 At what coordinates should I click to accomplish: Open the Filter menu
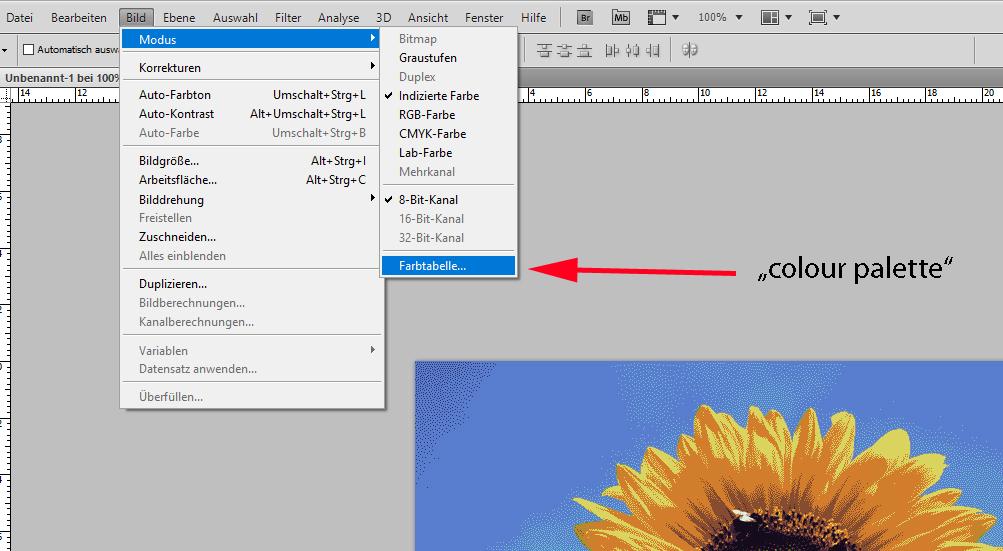288,18
